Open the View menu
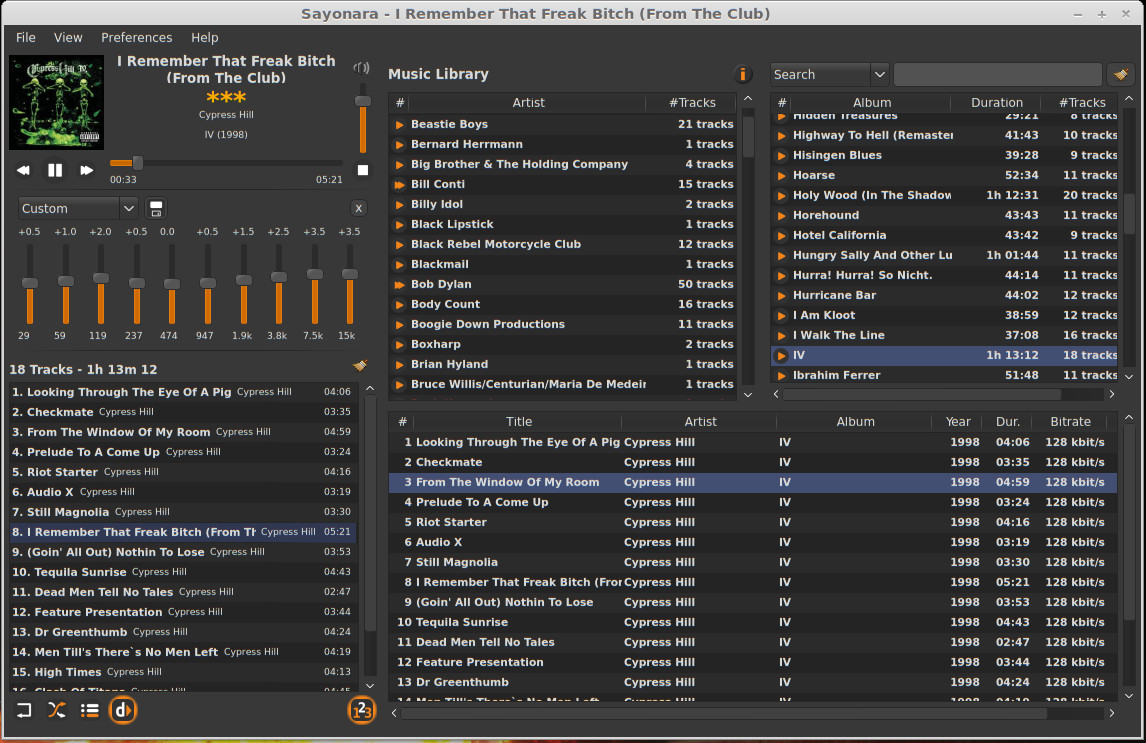 point(68,37)
